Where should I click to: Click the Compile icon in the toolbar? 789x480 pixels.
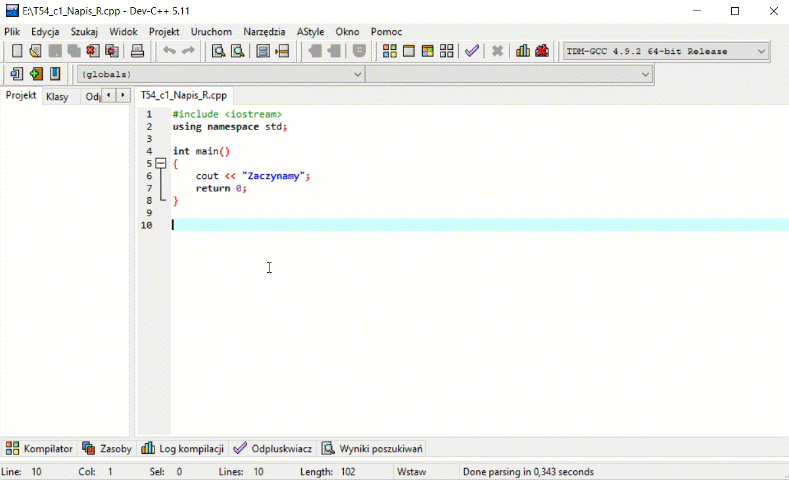click(390, 51)
